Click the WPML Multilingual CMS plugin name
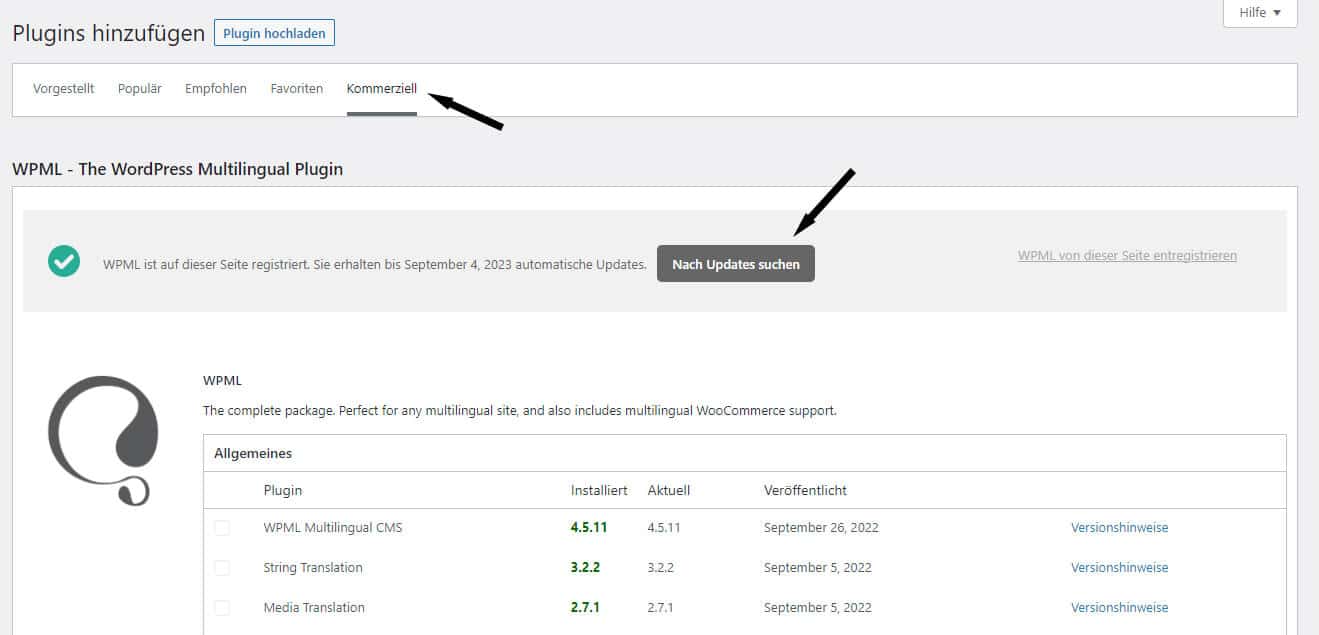Screen dimensions: 1319x635 tap(333, 528)
